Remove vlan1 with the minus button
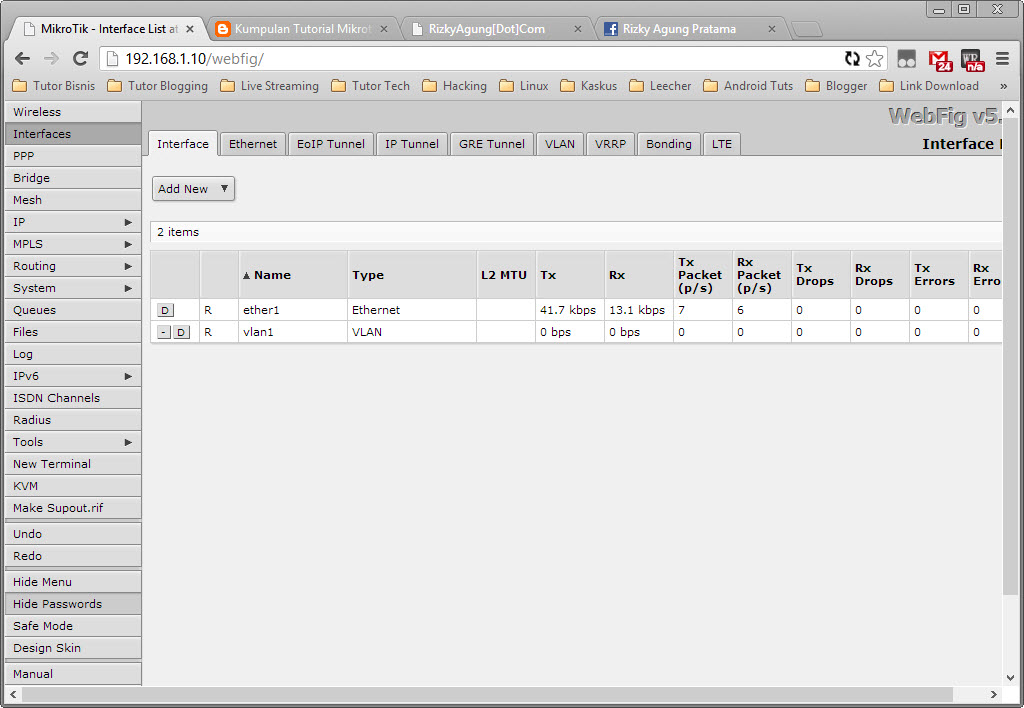The width and height of the screenshot is (1024, 708). point(164,332)
